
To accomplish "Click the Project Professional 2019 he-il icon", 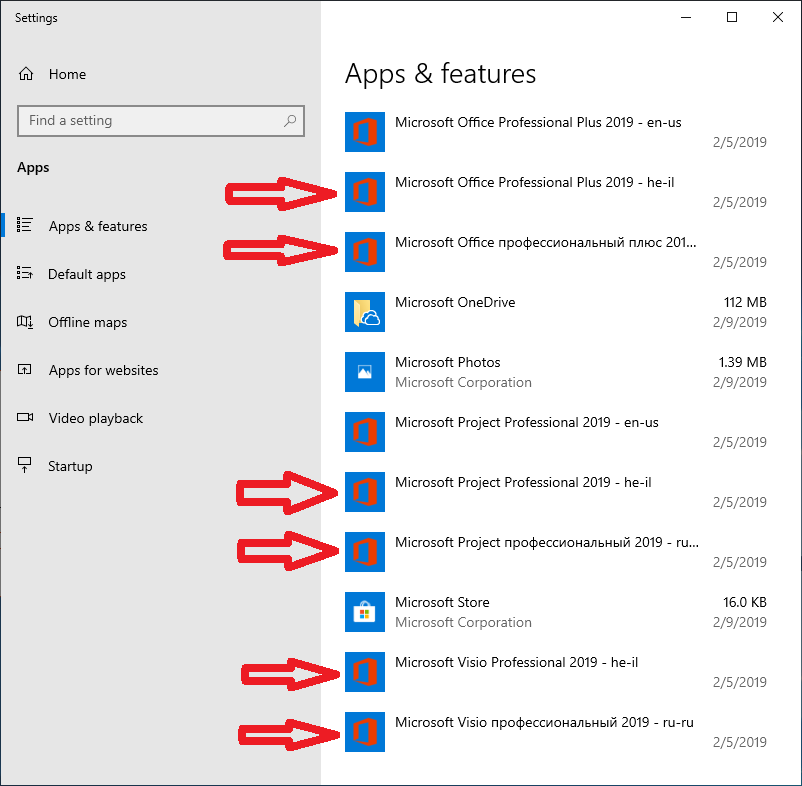I will pyautogui.click(x=365, y=492).
